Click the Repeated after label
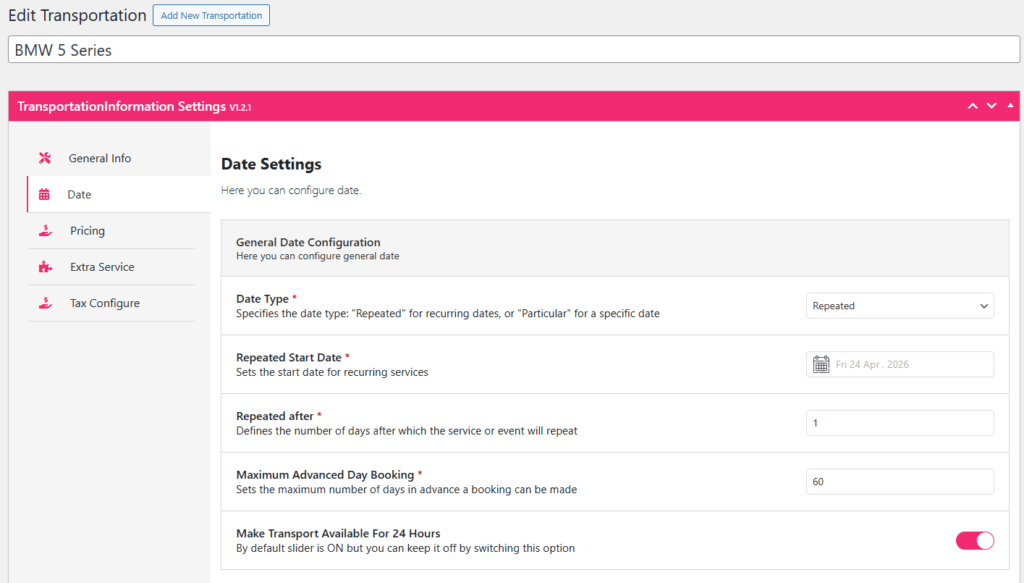This screenshot has width=1024, height=583. 274,416
